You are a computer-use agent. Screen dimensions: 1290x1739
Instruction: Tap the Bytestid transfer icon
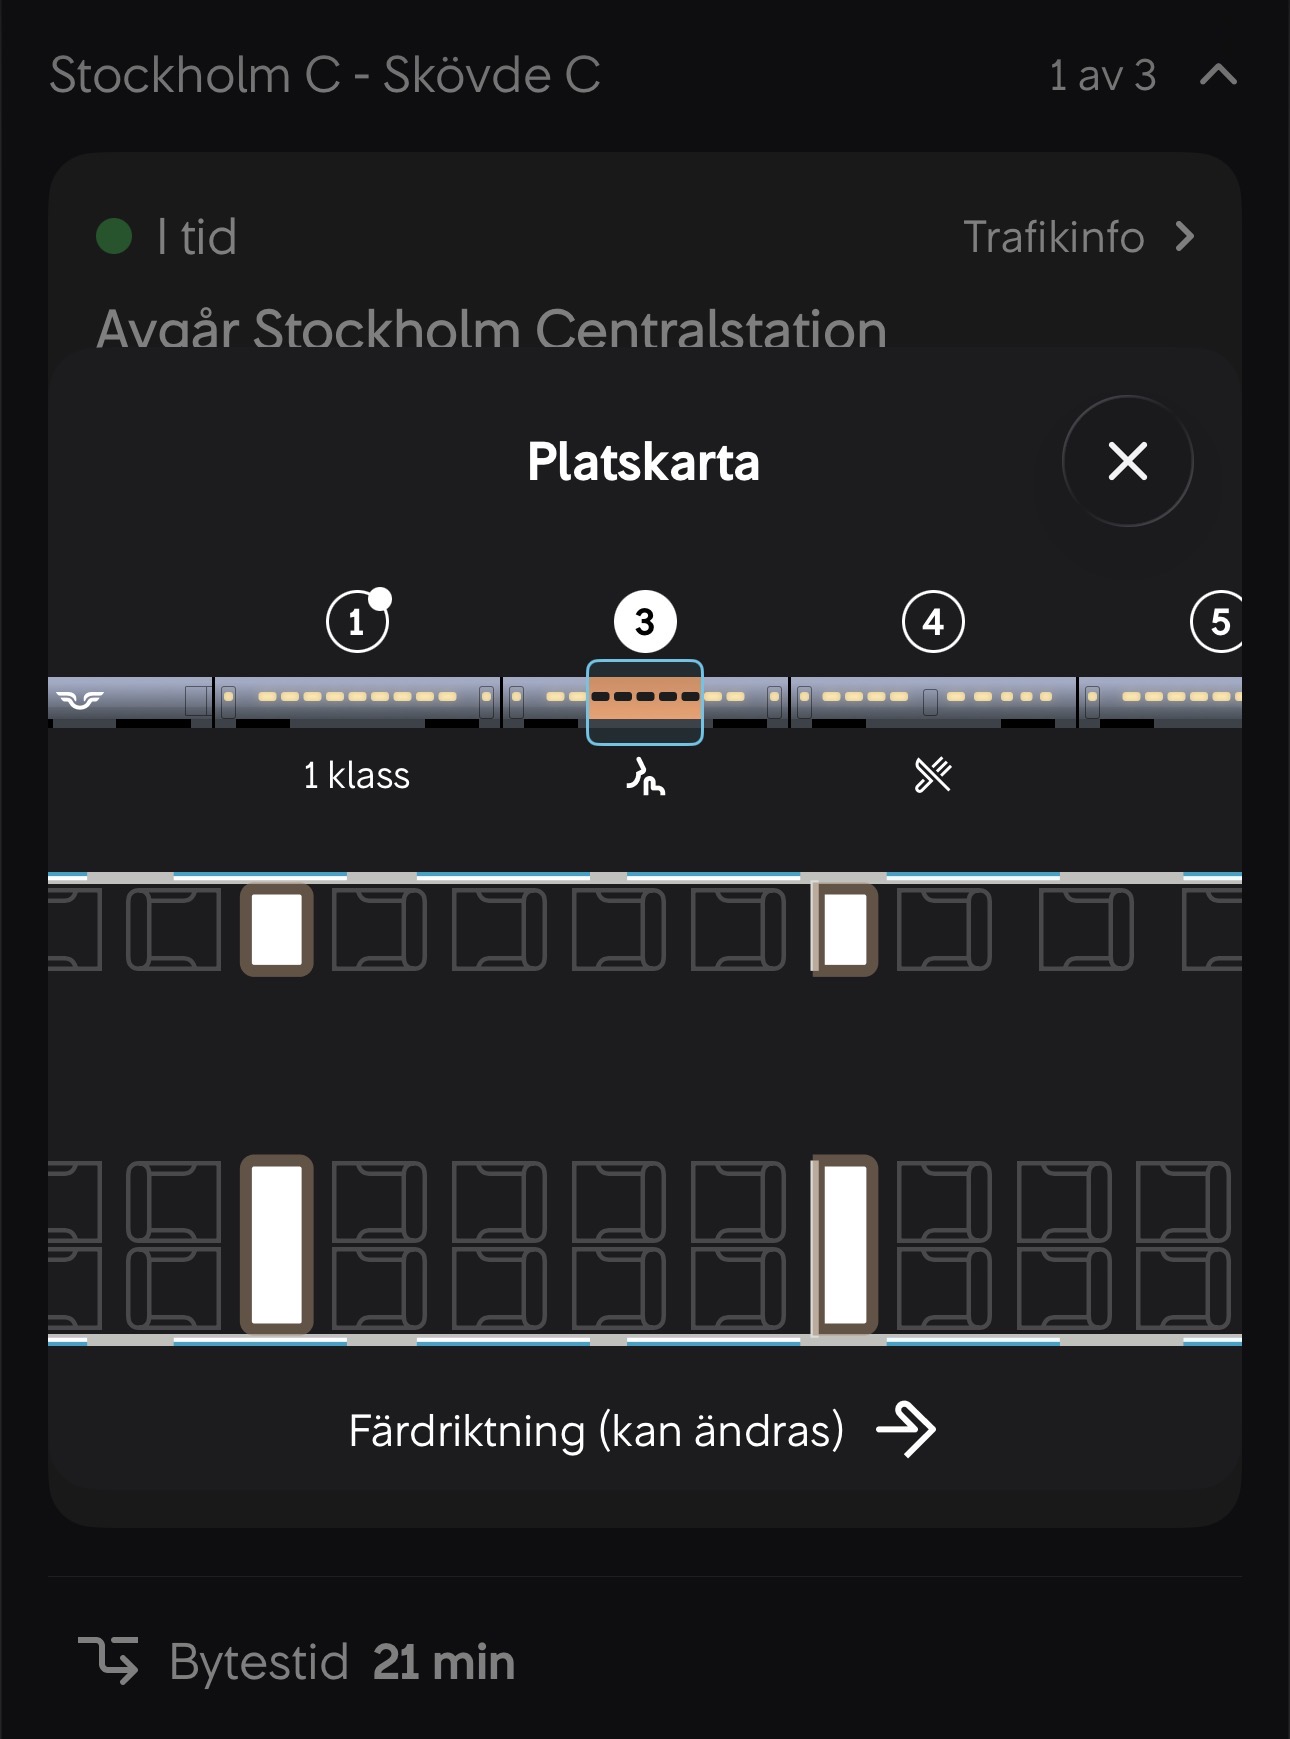pyautogui.click(x=109, y=1661)
